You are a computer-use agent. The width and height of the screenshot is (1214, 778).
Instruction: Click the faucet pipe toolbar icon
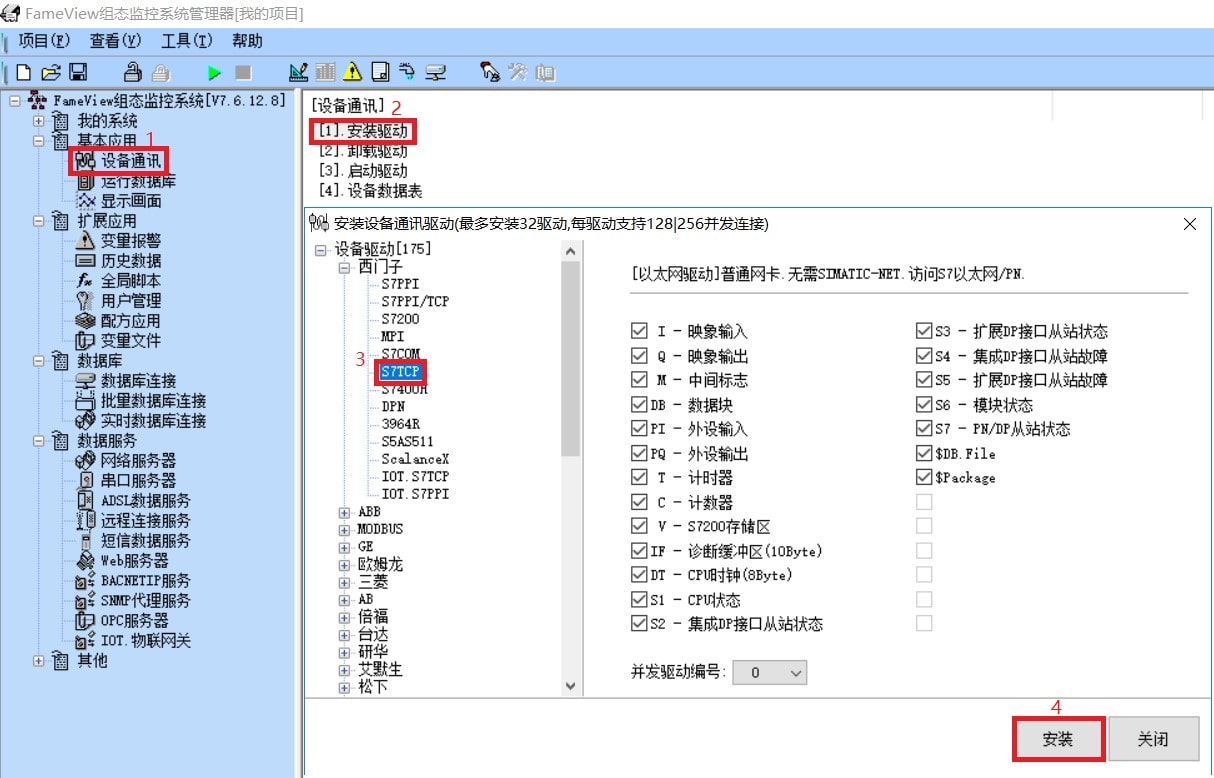(x=407, y=72)
